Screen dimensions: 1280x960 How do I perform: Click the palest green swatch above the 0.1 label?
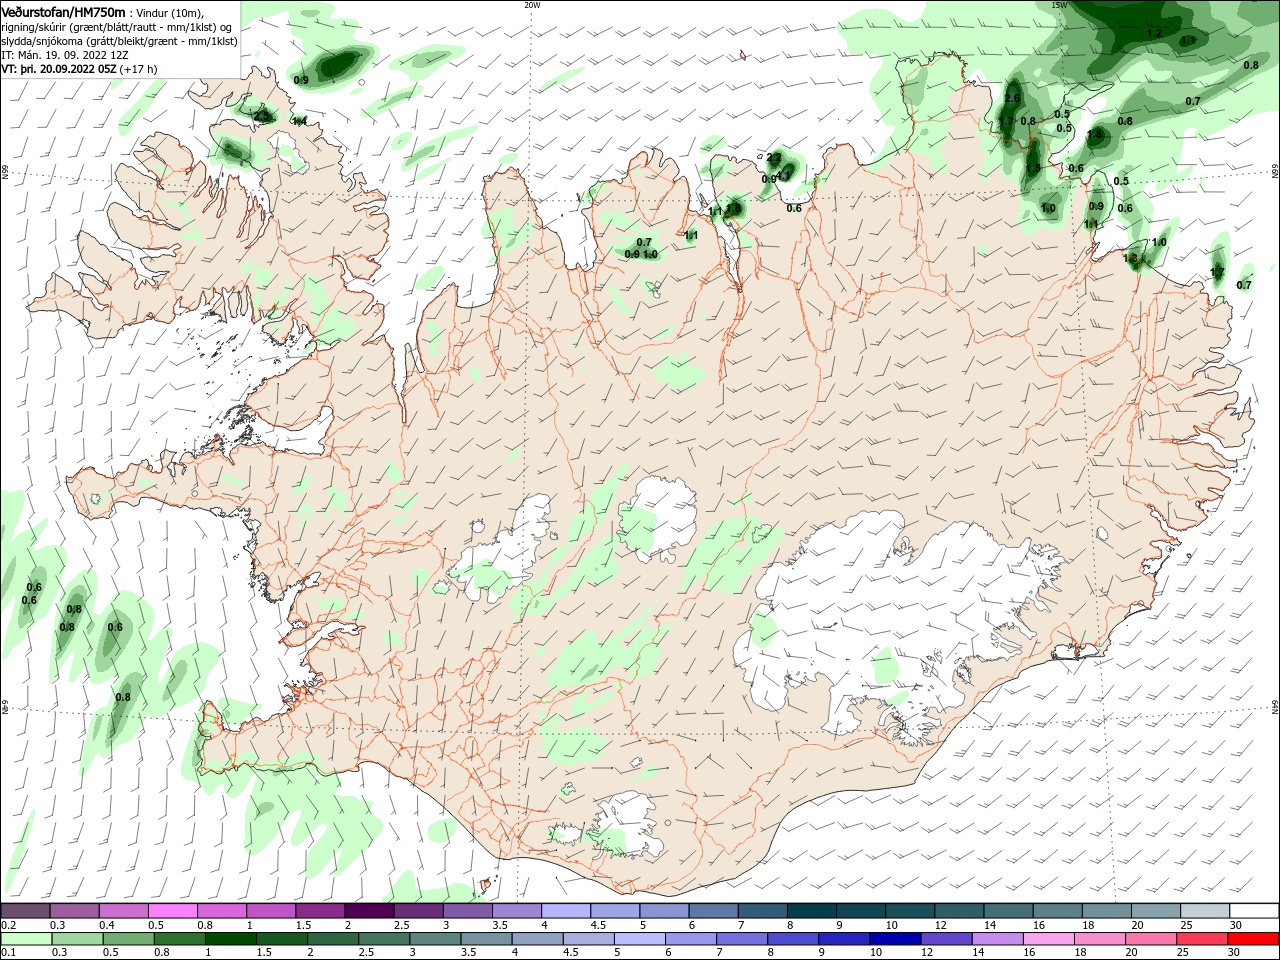tap(25, 939)
